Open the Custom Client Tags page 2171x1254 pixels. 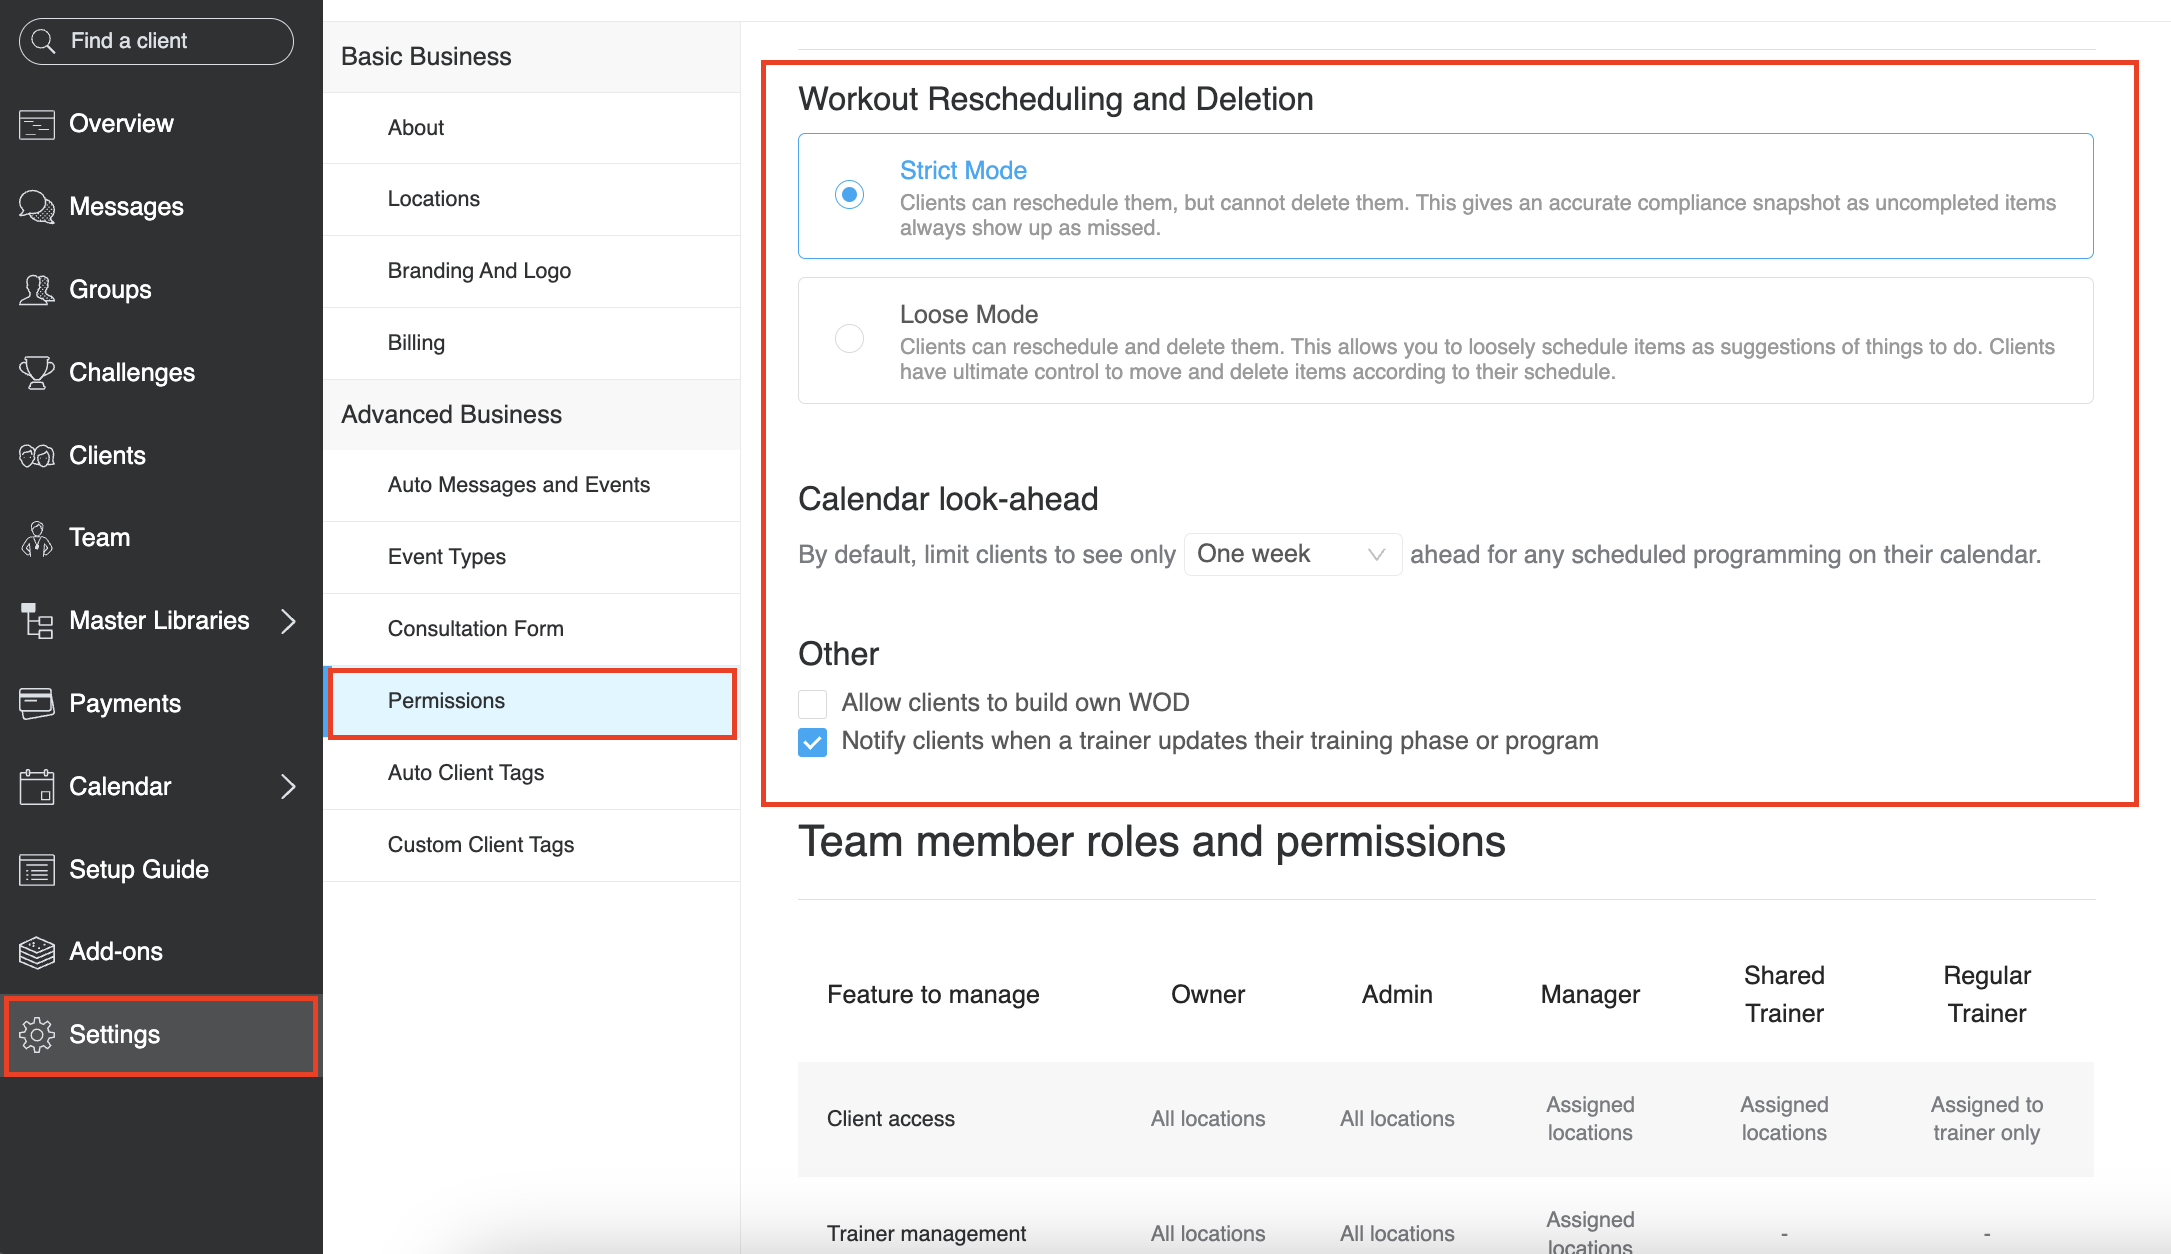coord(481,844)
